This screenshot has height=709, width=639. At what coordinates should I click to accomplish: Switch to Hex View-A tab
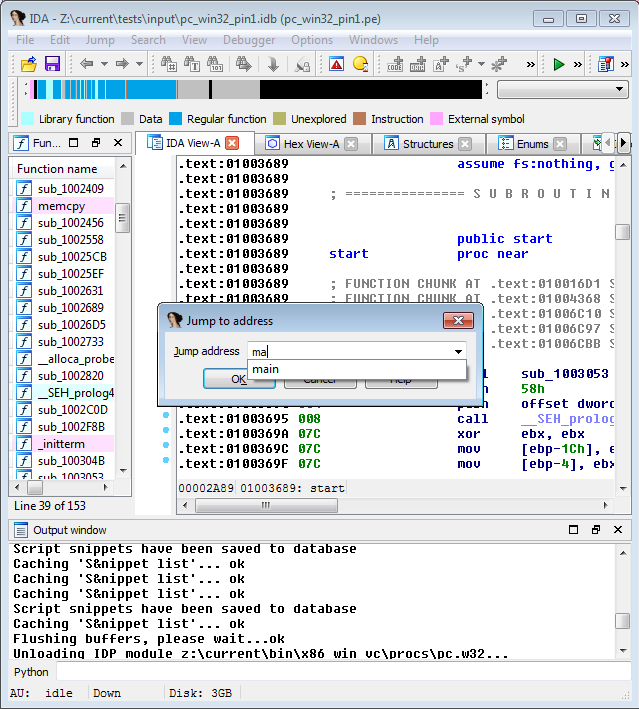pyautogui.click(x=311, y=144)
